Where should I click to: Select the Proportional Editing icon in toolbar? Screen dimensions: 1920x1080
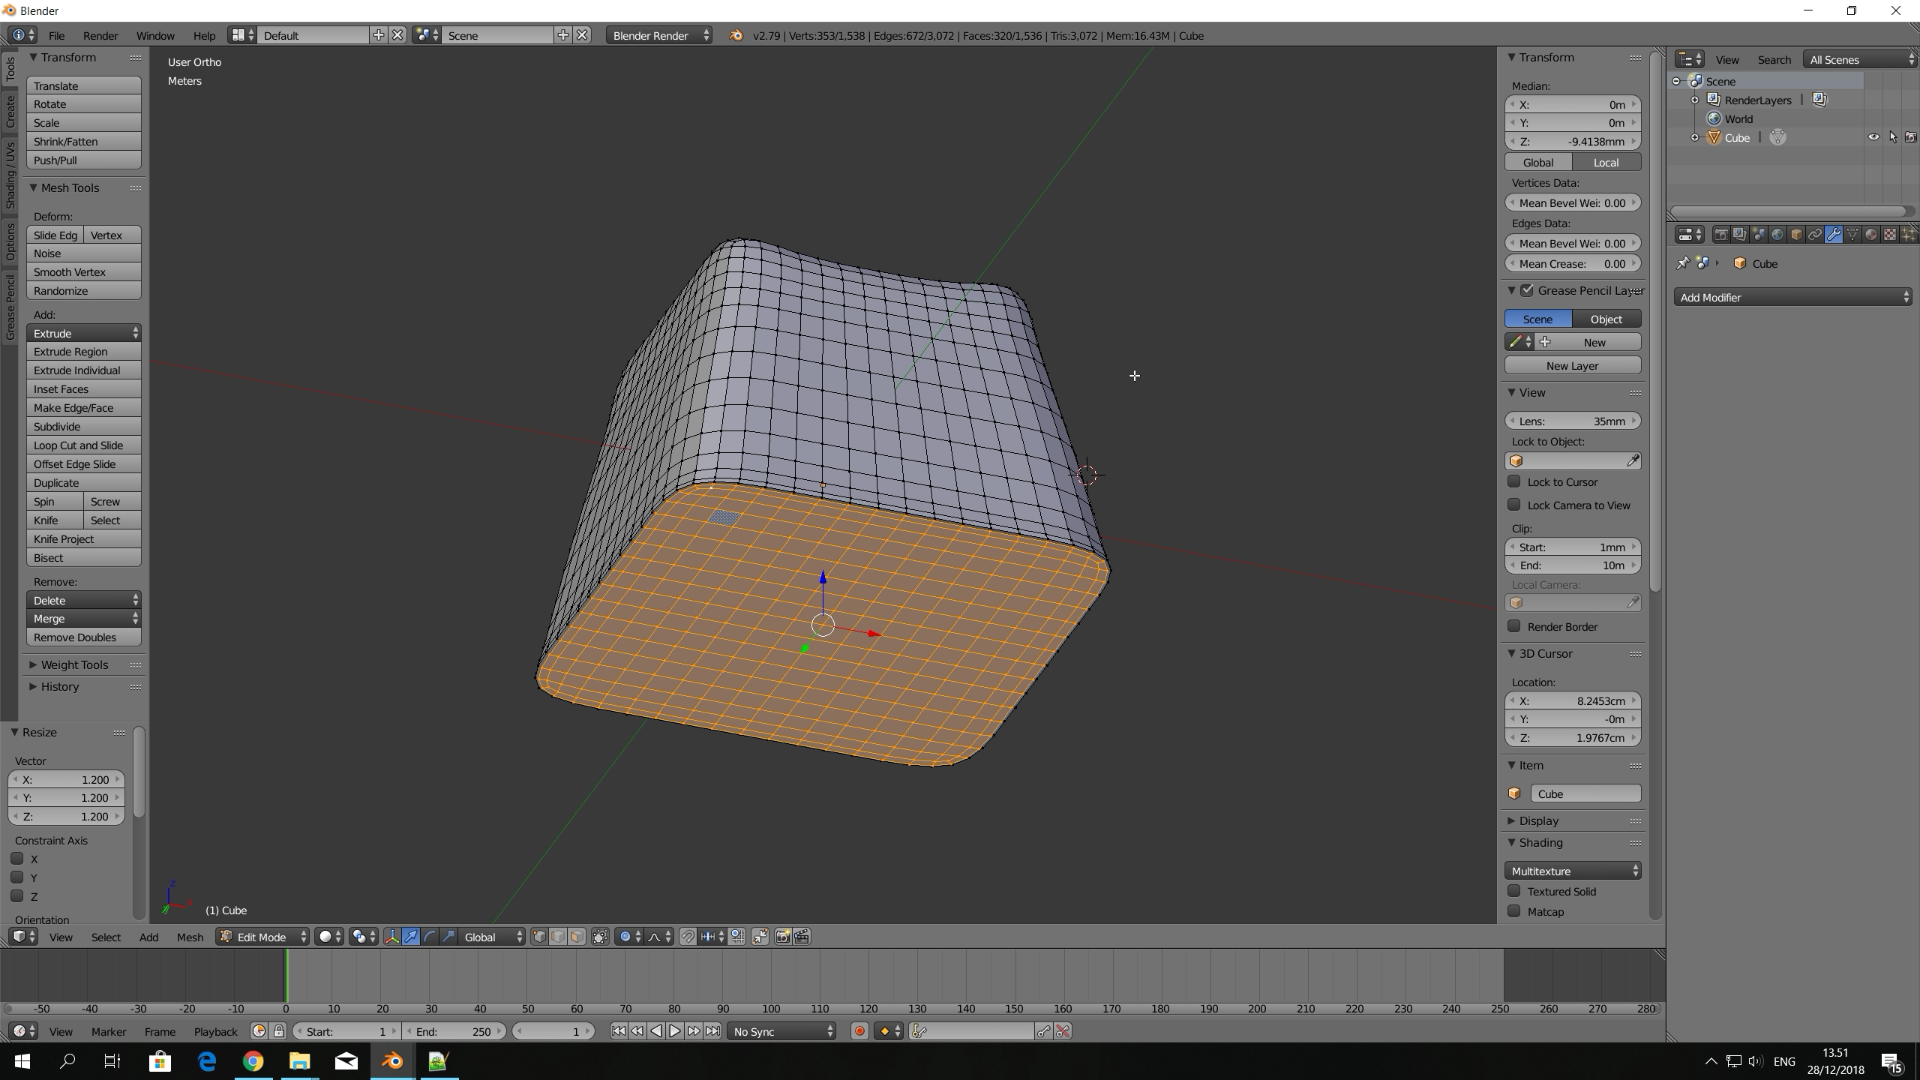[x=629, y=936]
